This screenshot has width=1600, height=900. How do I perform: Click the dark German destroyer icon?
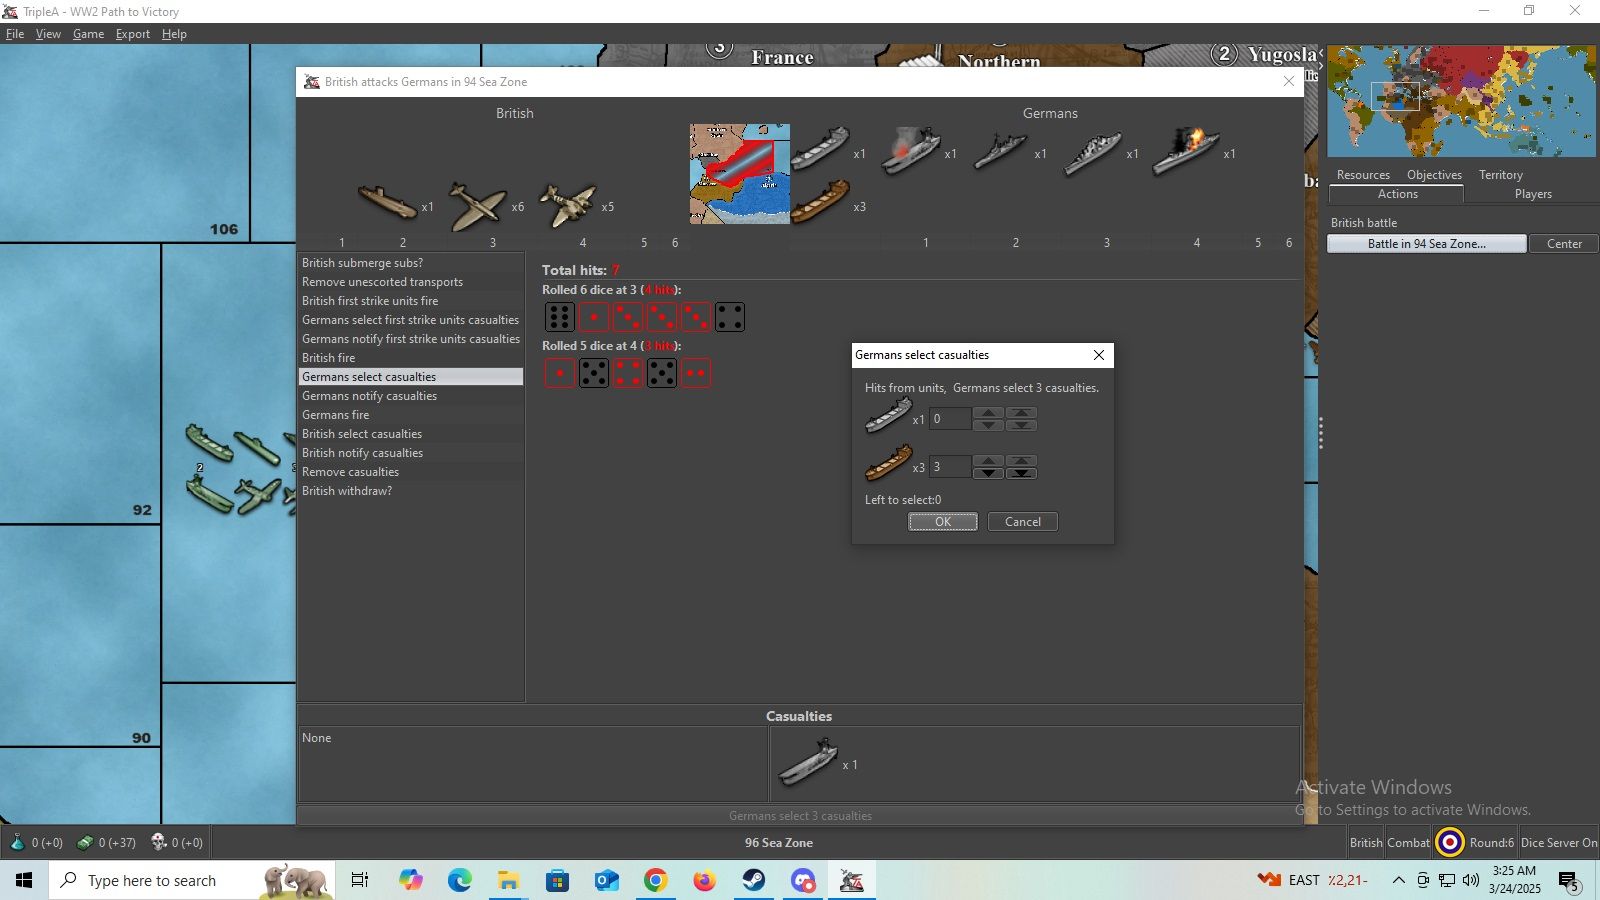[1000, 152]
